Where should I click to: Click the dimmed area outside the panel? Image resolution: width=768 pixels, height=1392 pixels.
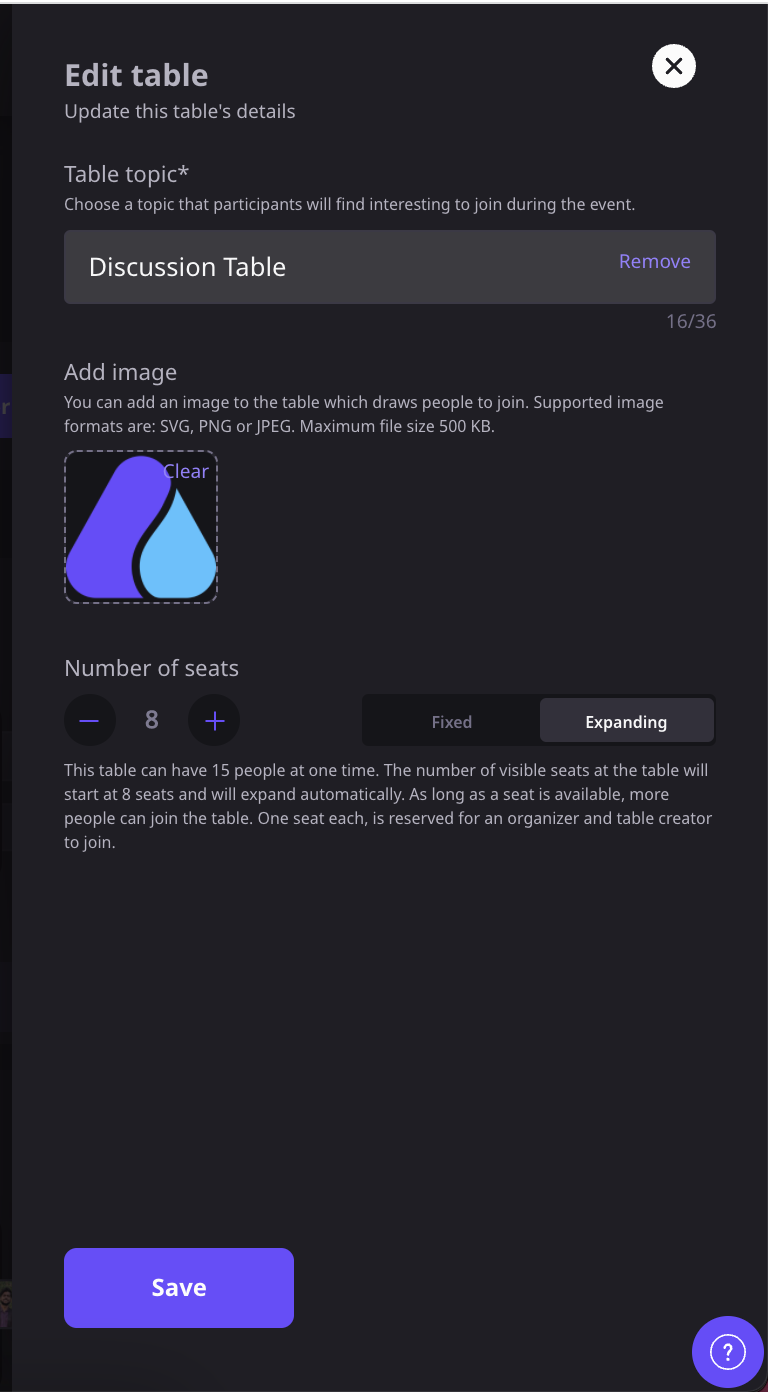[5, 700]
